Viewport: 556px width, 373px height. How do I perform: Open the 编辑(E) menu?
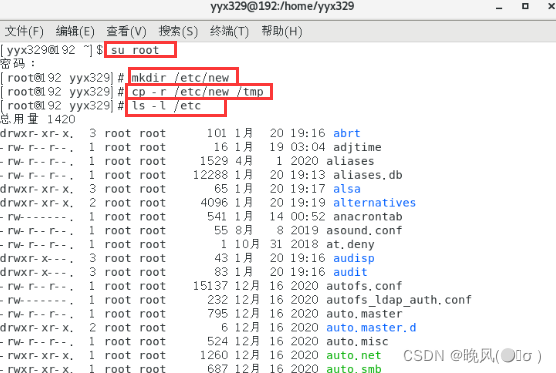coord(75,32)
